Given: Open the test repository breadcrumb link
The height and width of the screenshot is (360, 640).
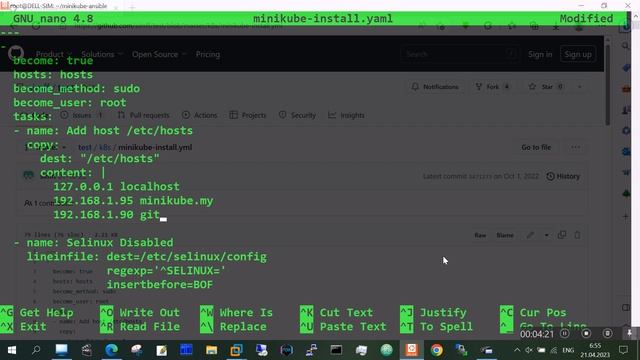Looking at the screenshot, I should [x=84, y=147].
